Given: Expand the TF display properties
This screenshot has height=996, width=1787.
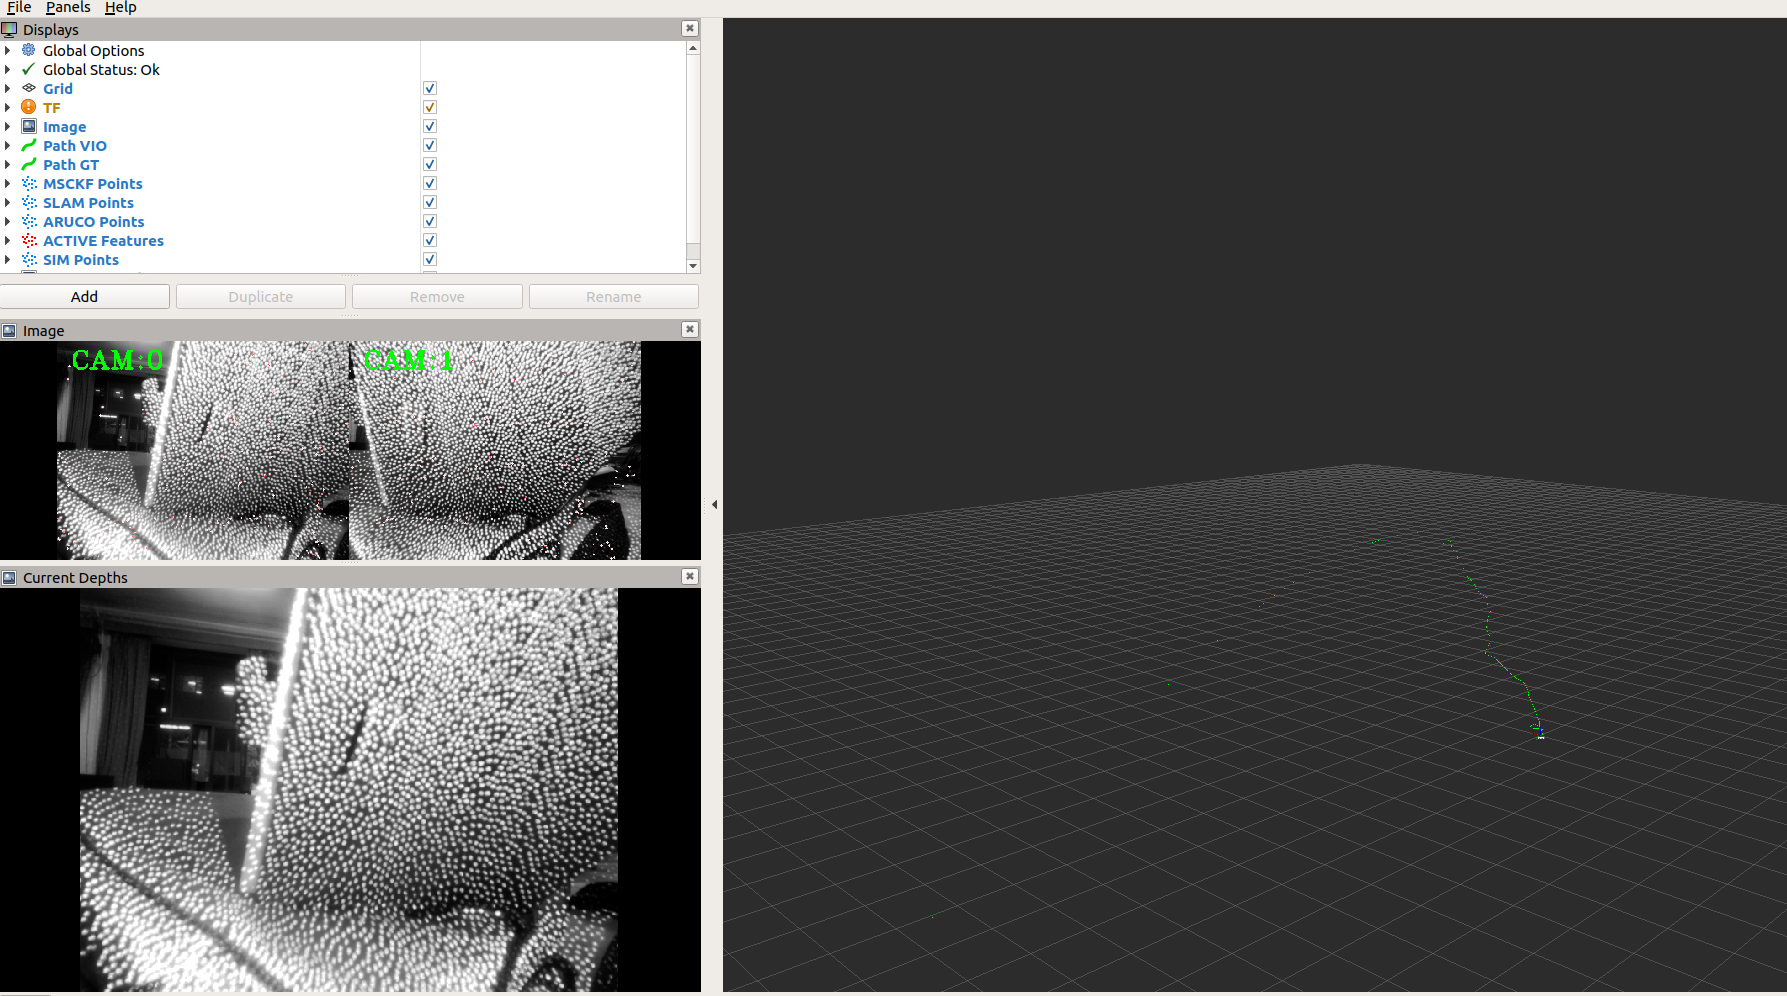Looking at the screenshot, I should pyautogui.click(x=8, y=107).
